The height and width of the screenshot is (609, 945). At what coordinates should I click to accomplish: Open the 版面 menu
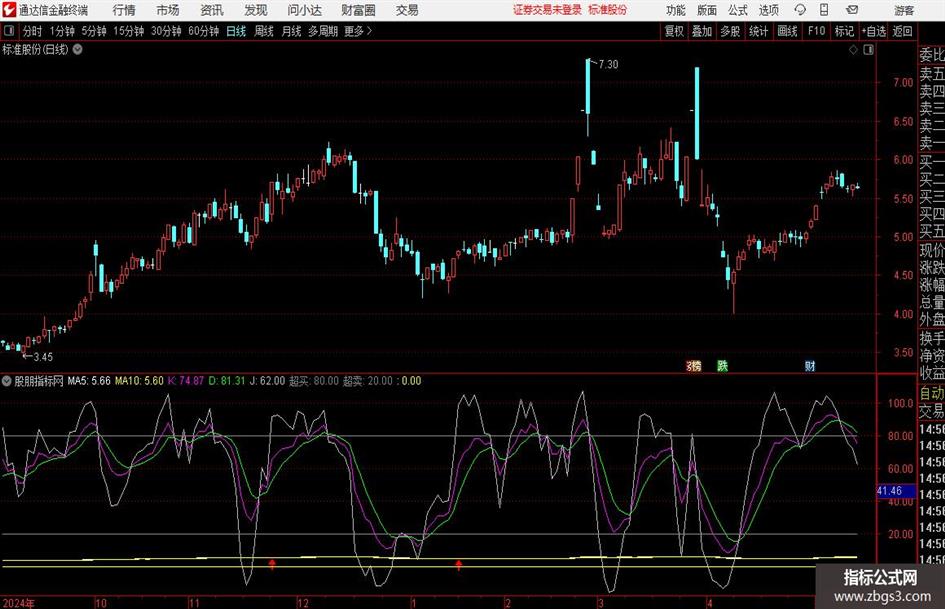(706, 10)
